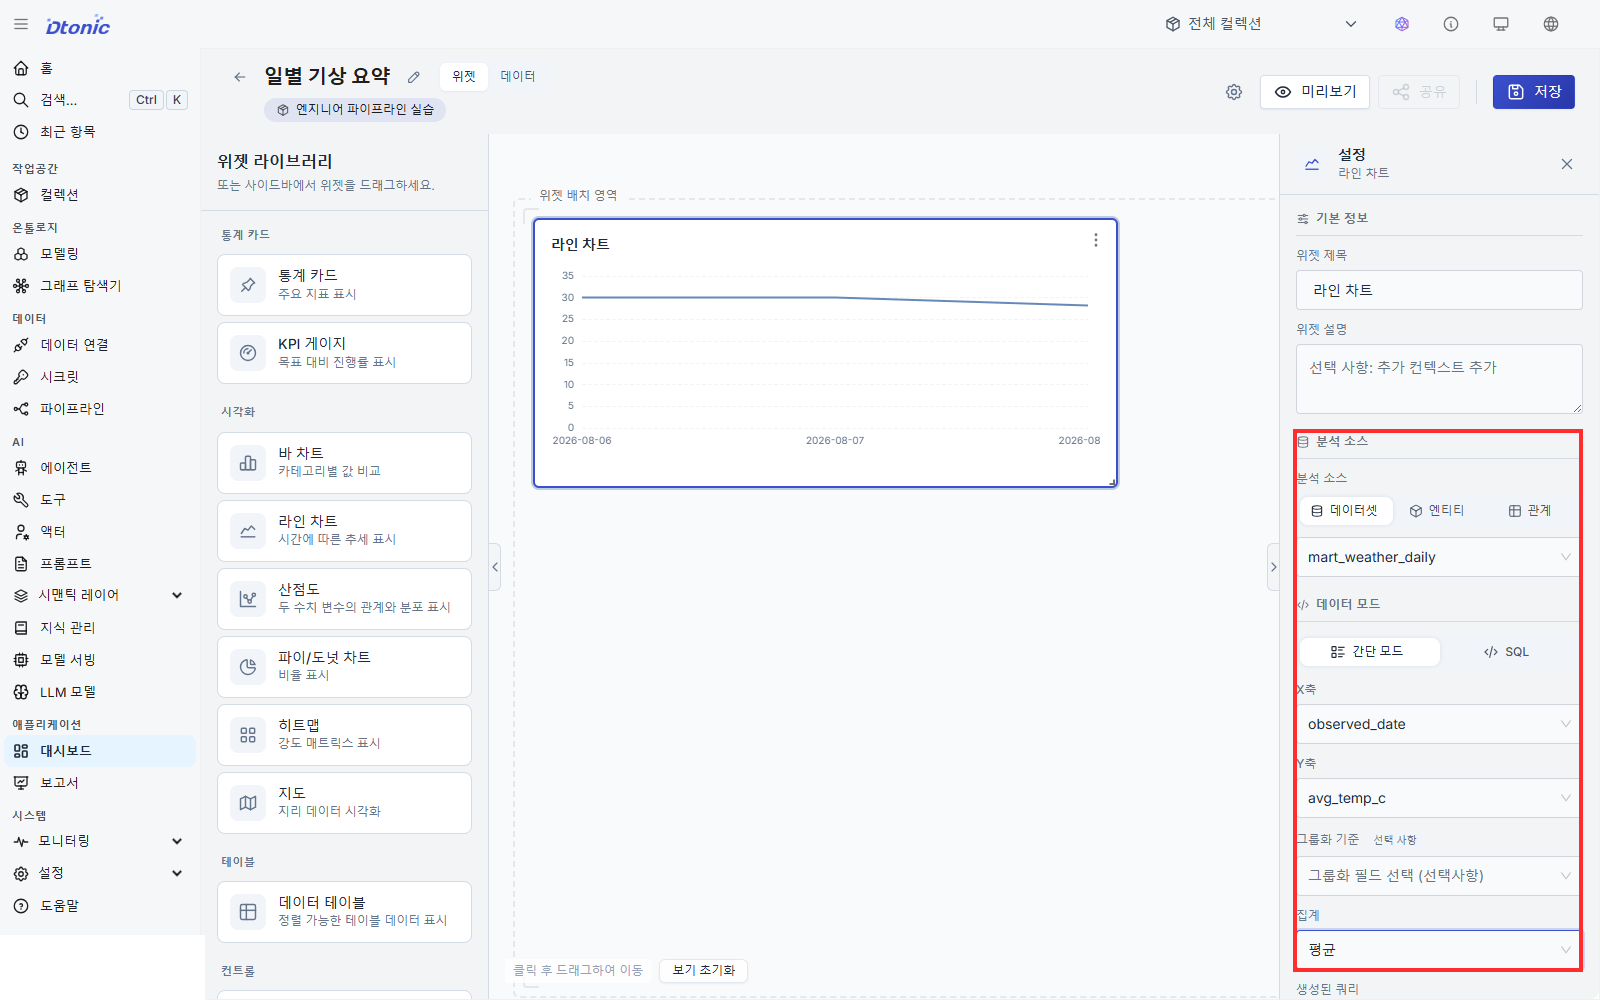Open dashboard settings gear icon
Image resolution: width=1600 pixels, height=1000 pixels.
click(1234, 92)
